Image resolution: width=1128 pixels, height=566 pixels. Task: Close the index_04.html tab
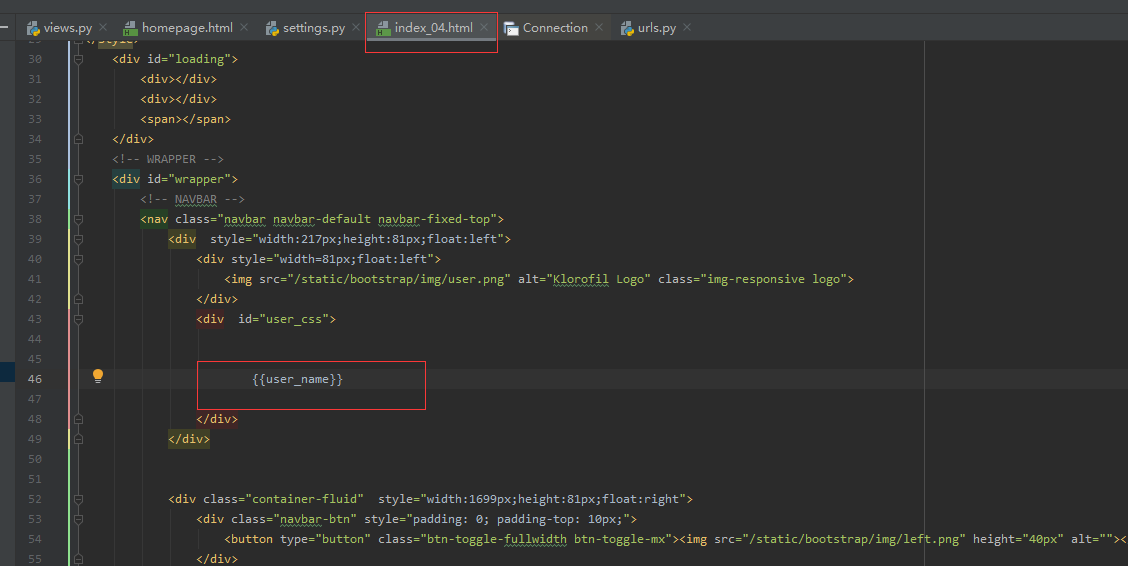[484, 27]
